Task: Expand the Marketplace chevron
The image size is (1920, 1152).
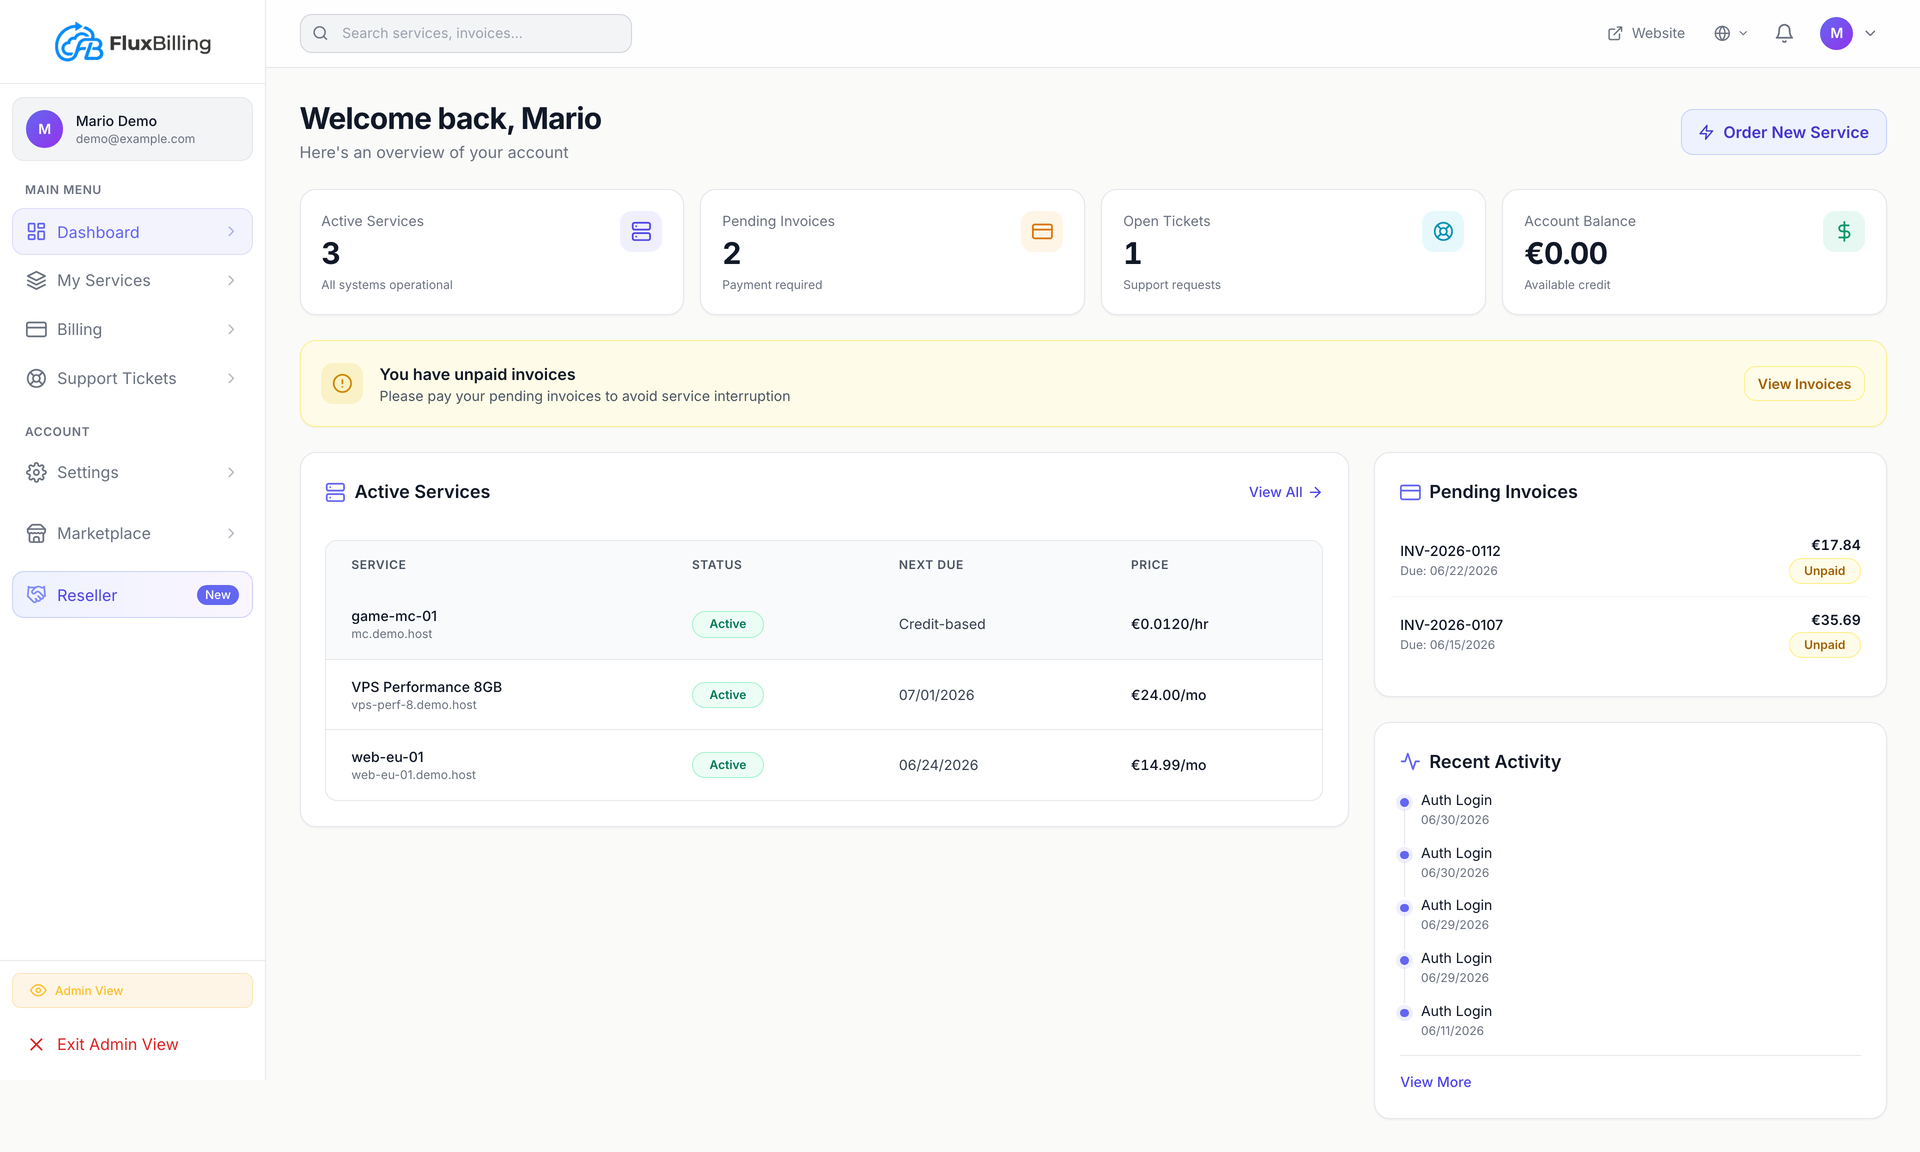Action: tap(231, 533)
